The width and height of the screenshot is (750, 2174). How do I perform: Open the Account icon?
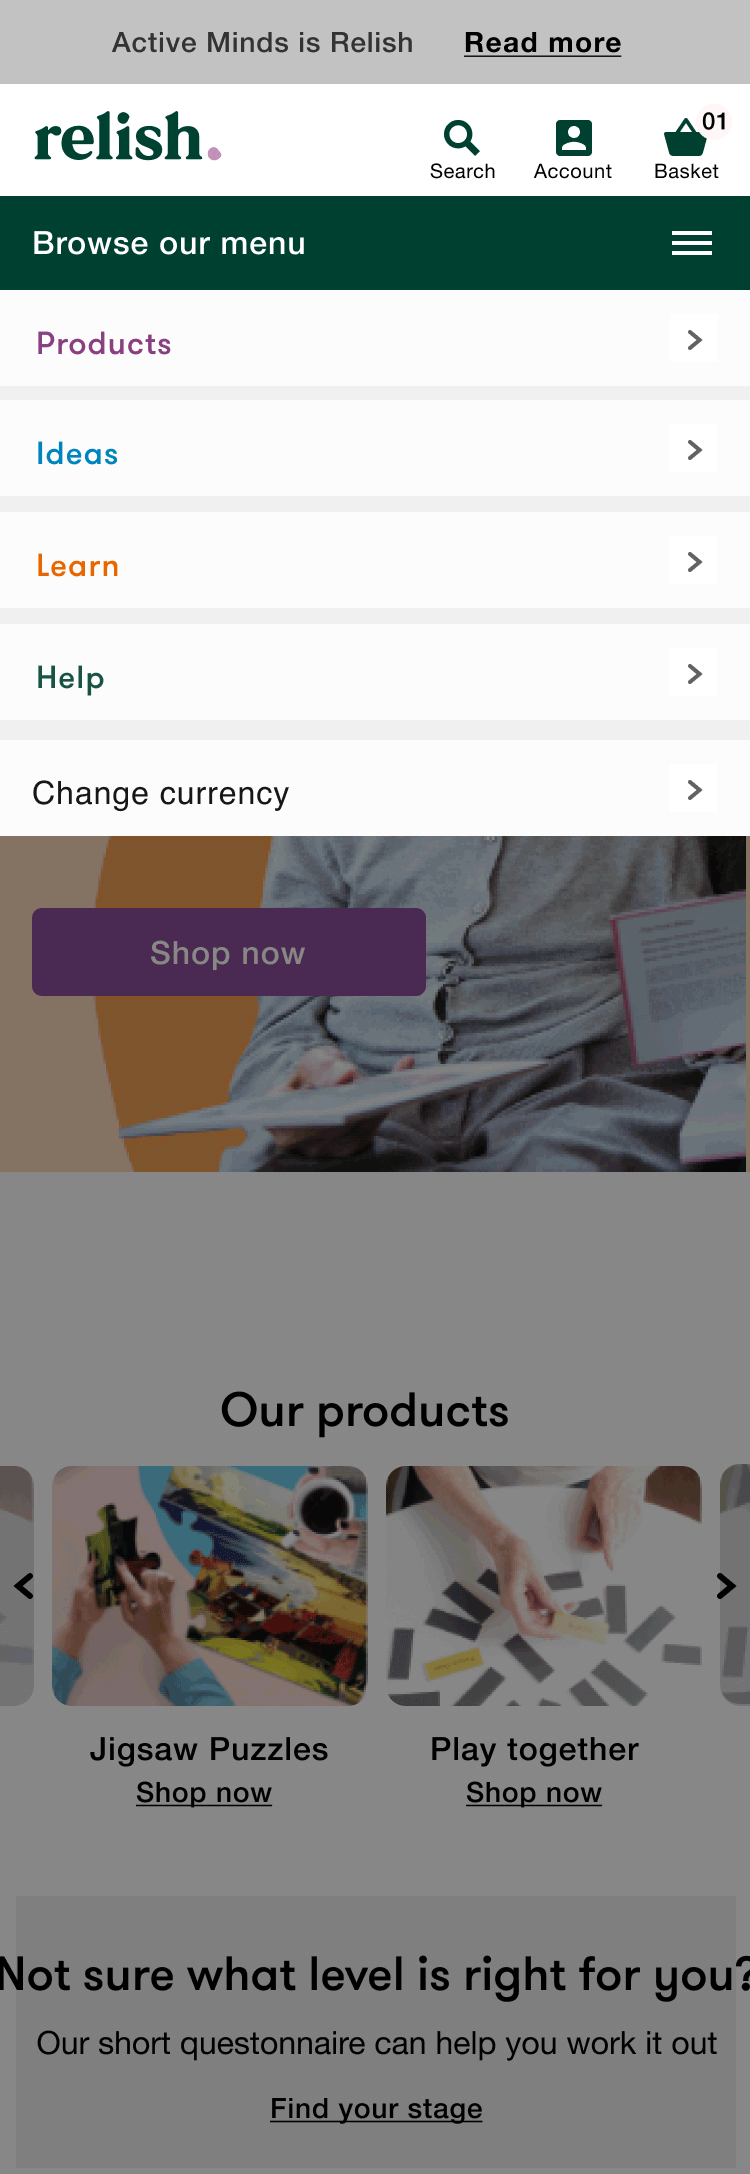tap(573, 138)
